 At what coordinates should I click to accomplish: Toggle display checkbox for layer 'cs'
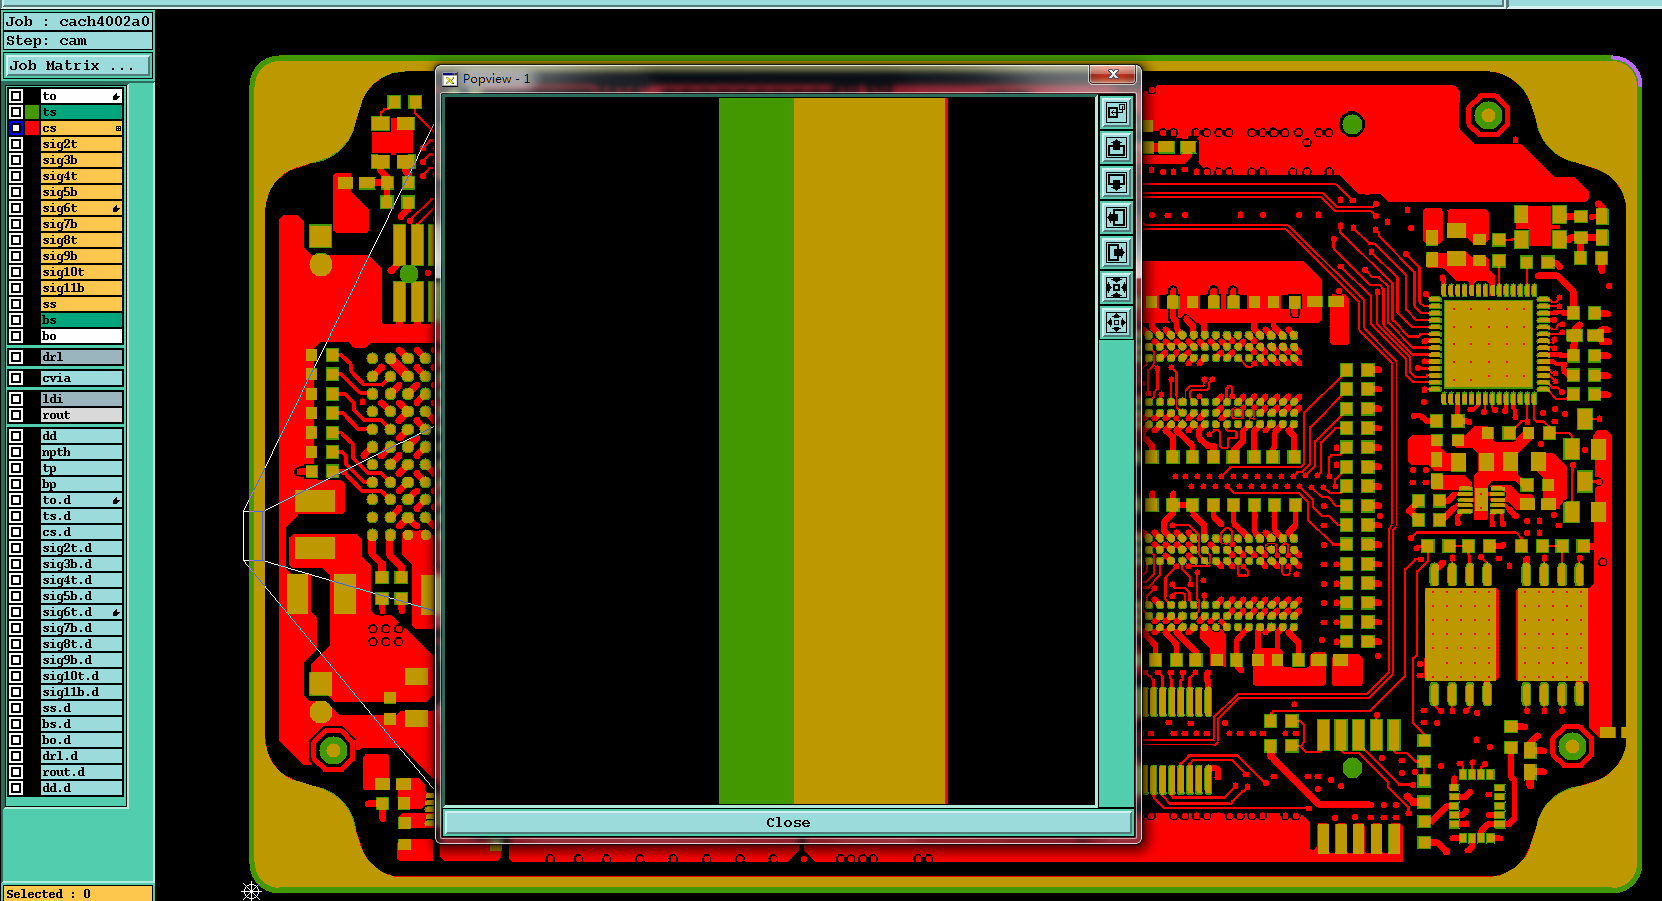click(x=16, y=128)
